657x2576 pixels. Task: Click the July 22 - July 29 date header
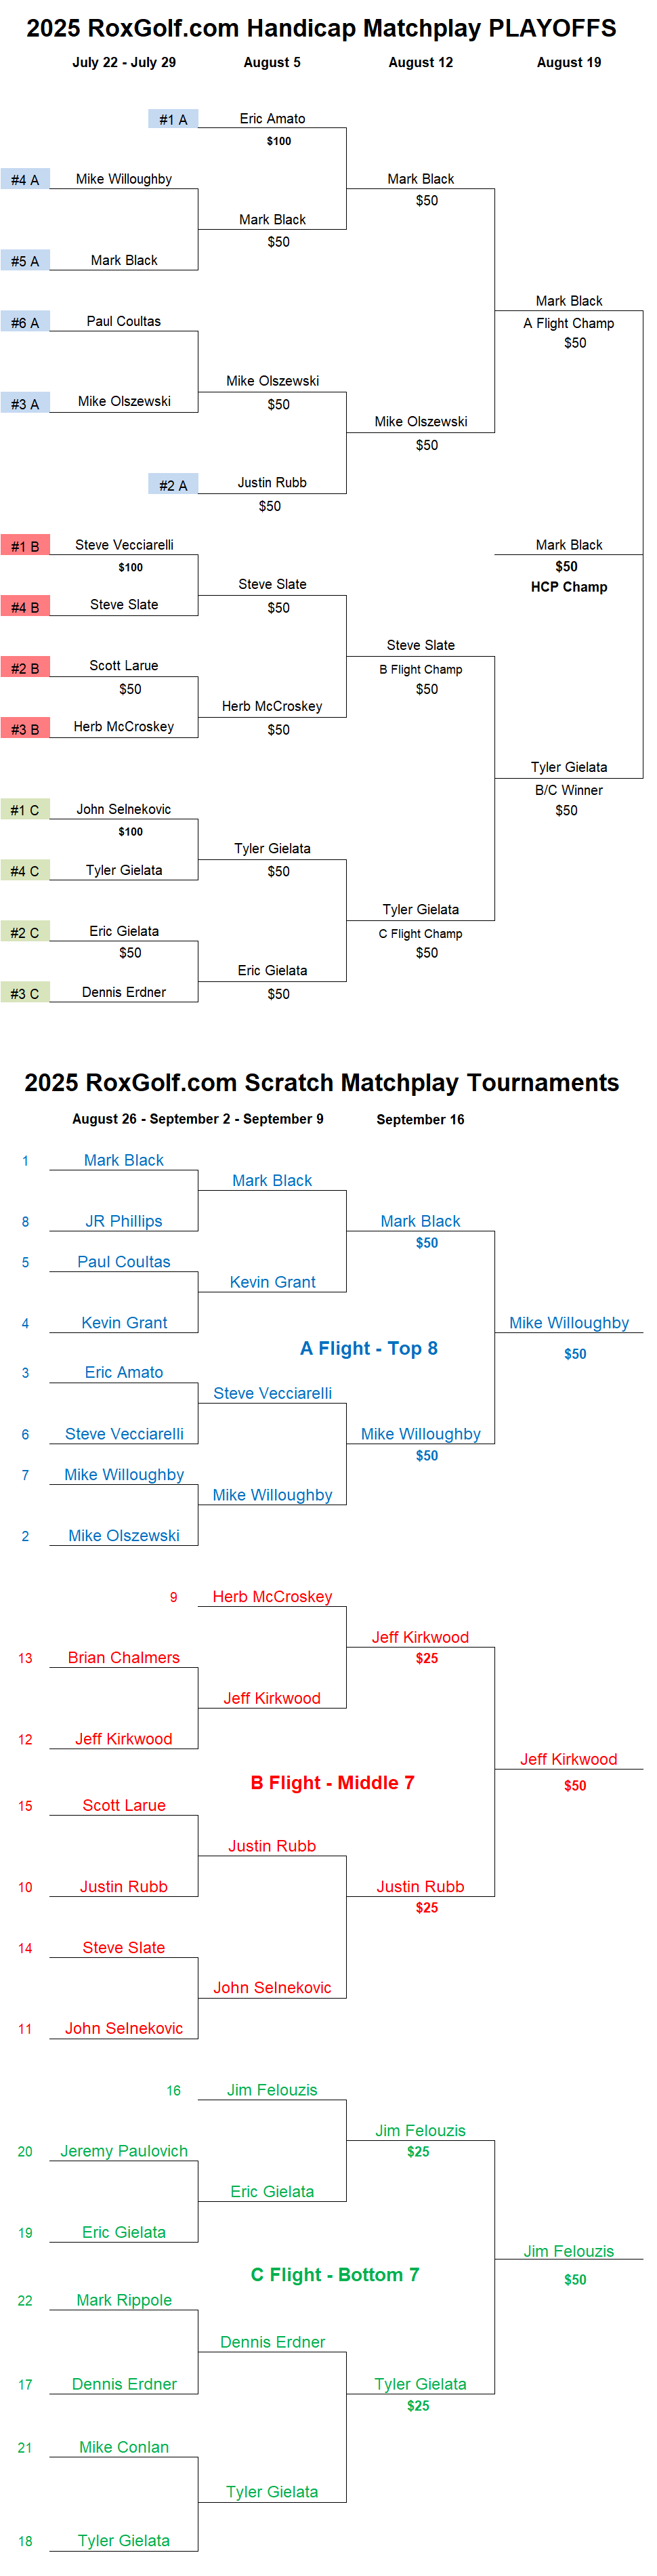pos(124,62)
